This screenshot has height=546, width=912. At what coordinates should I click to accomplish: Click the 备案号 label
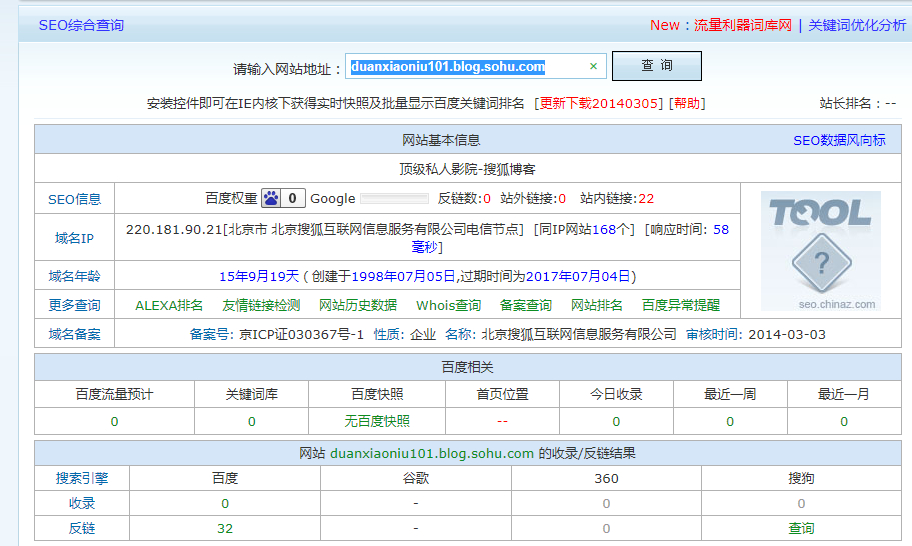tap(212, 334)
